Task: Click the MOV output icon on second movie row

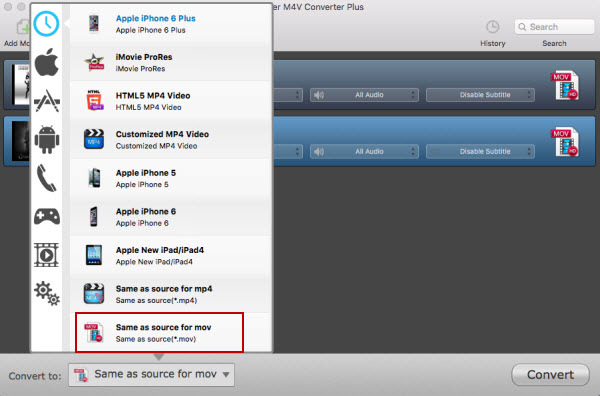Action: (565, 142)
